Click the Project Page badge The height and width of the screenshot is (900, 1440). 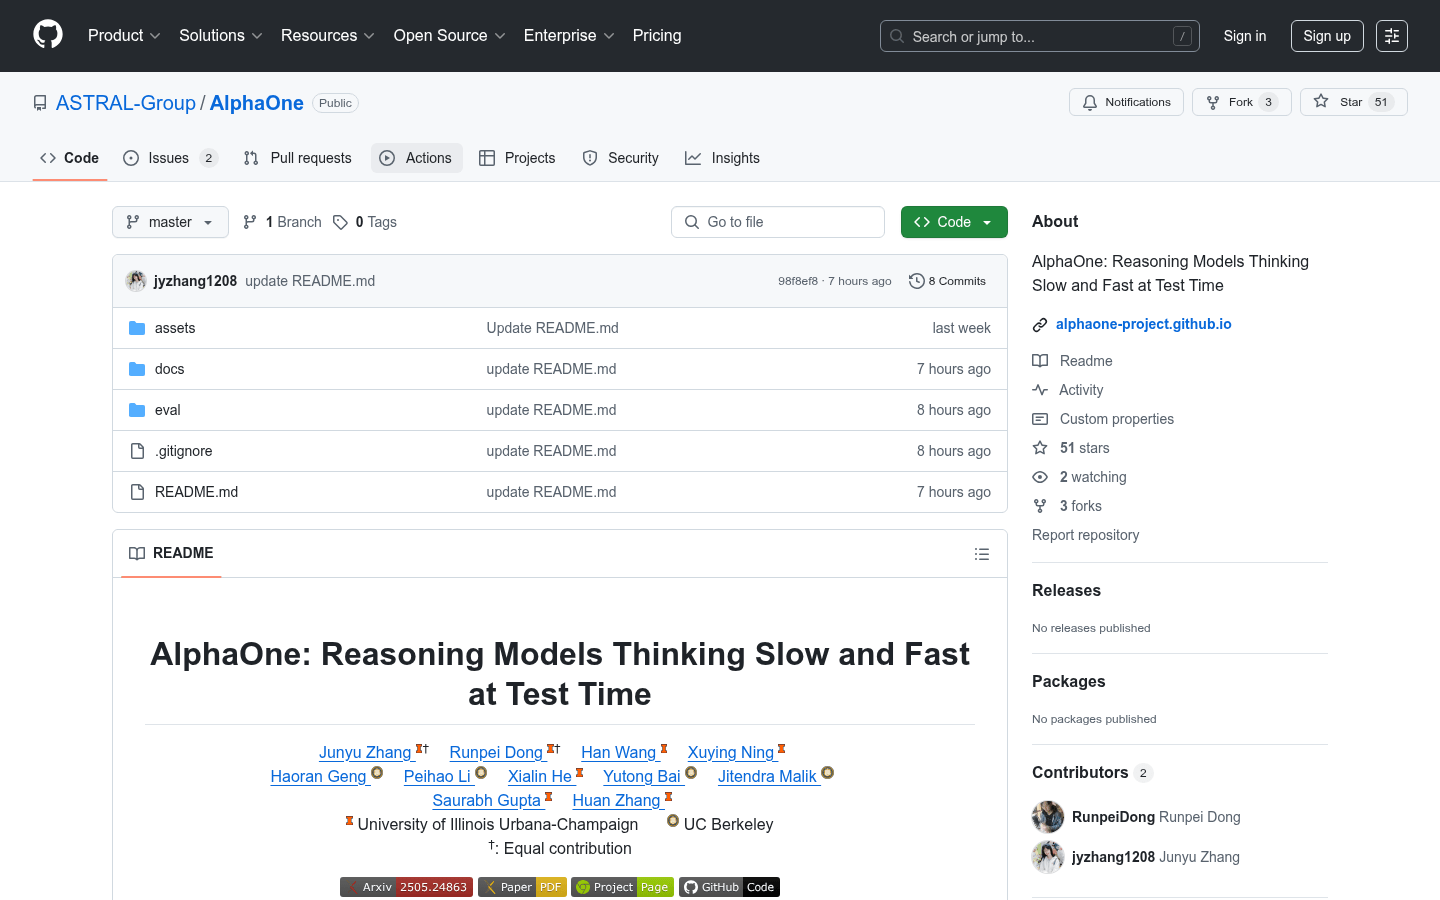[622, 887]
